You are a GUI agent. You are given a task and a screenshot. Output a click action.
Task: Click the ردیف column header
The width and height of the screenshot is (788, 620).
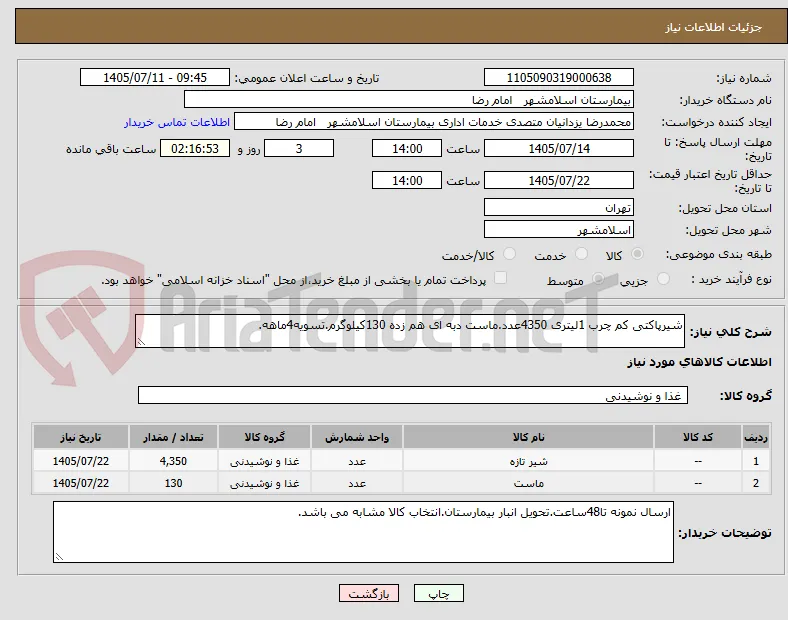tap(755, 437)
